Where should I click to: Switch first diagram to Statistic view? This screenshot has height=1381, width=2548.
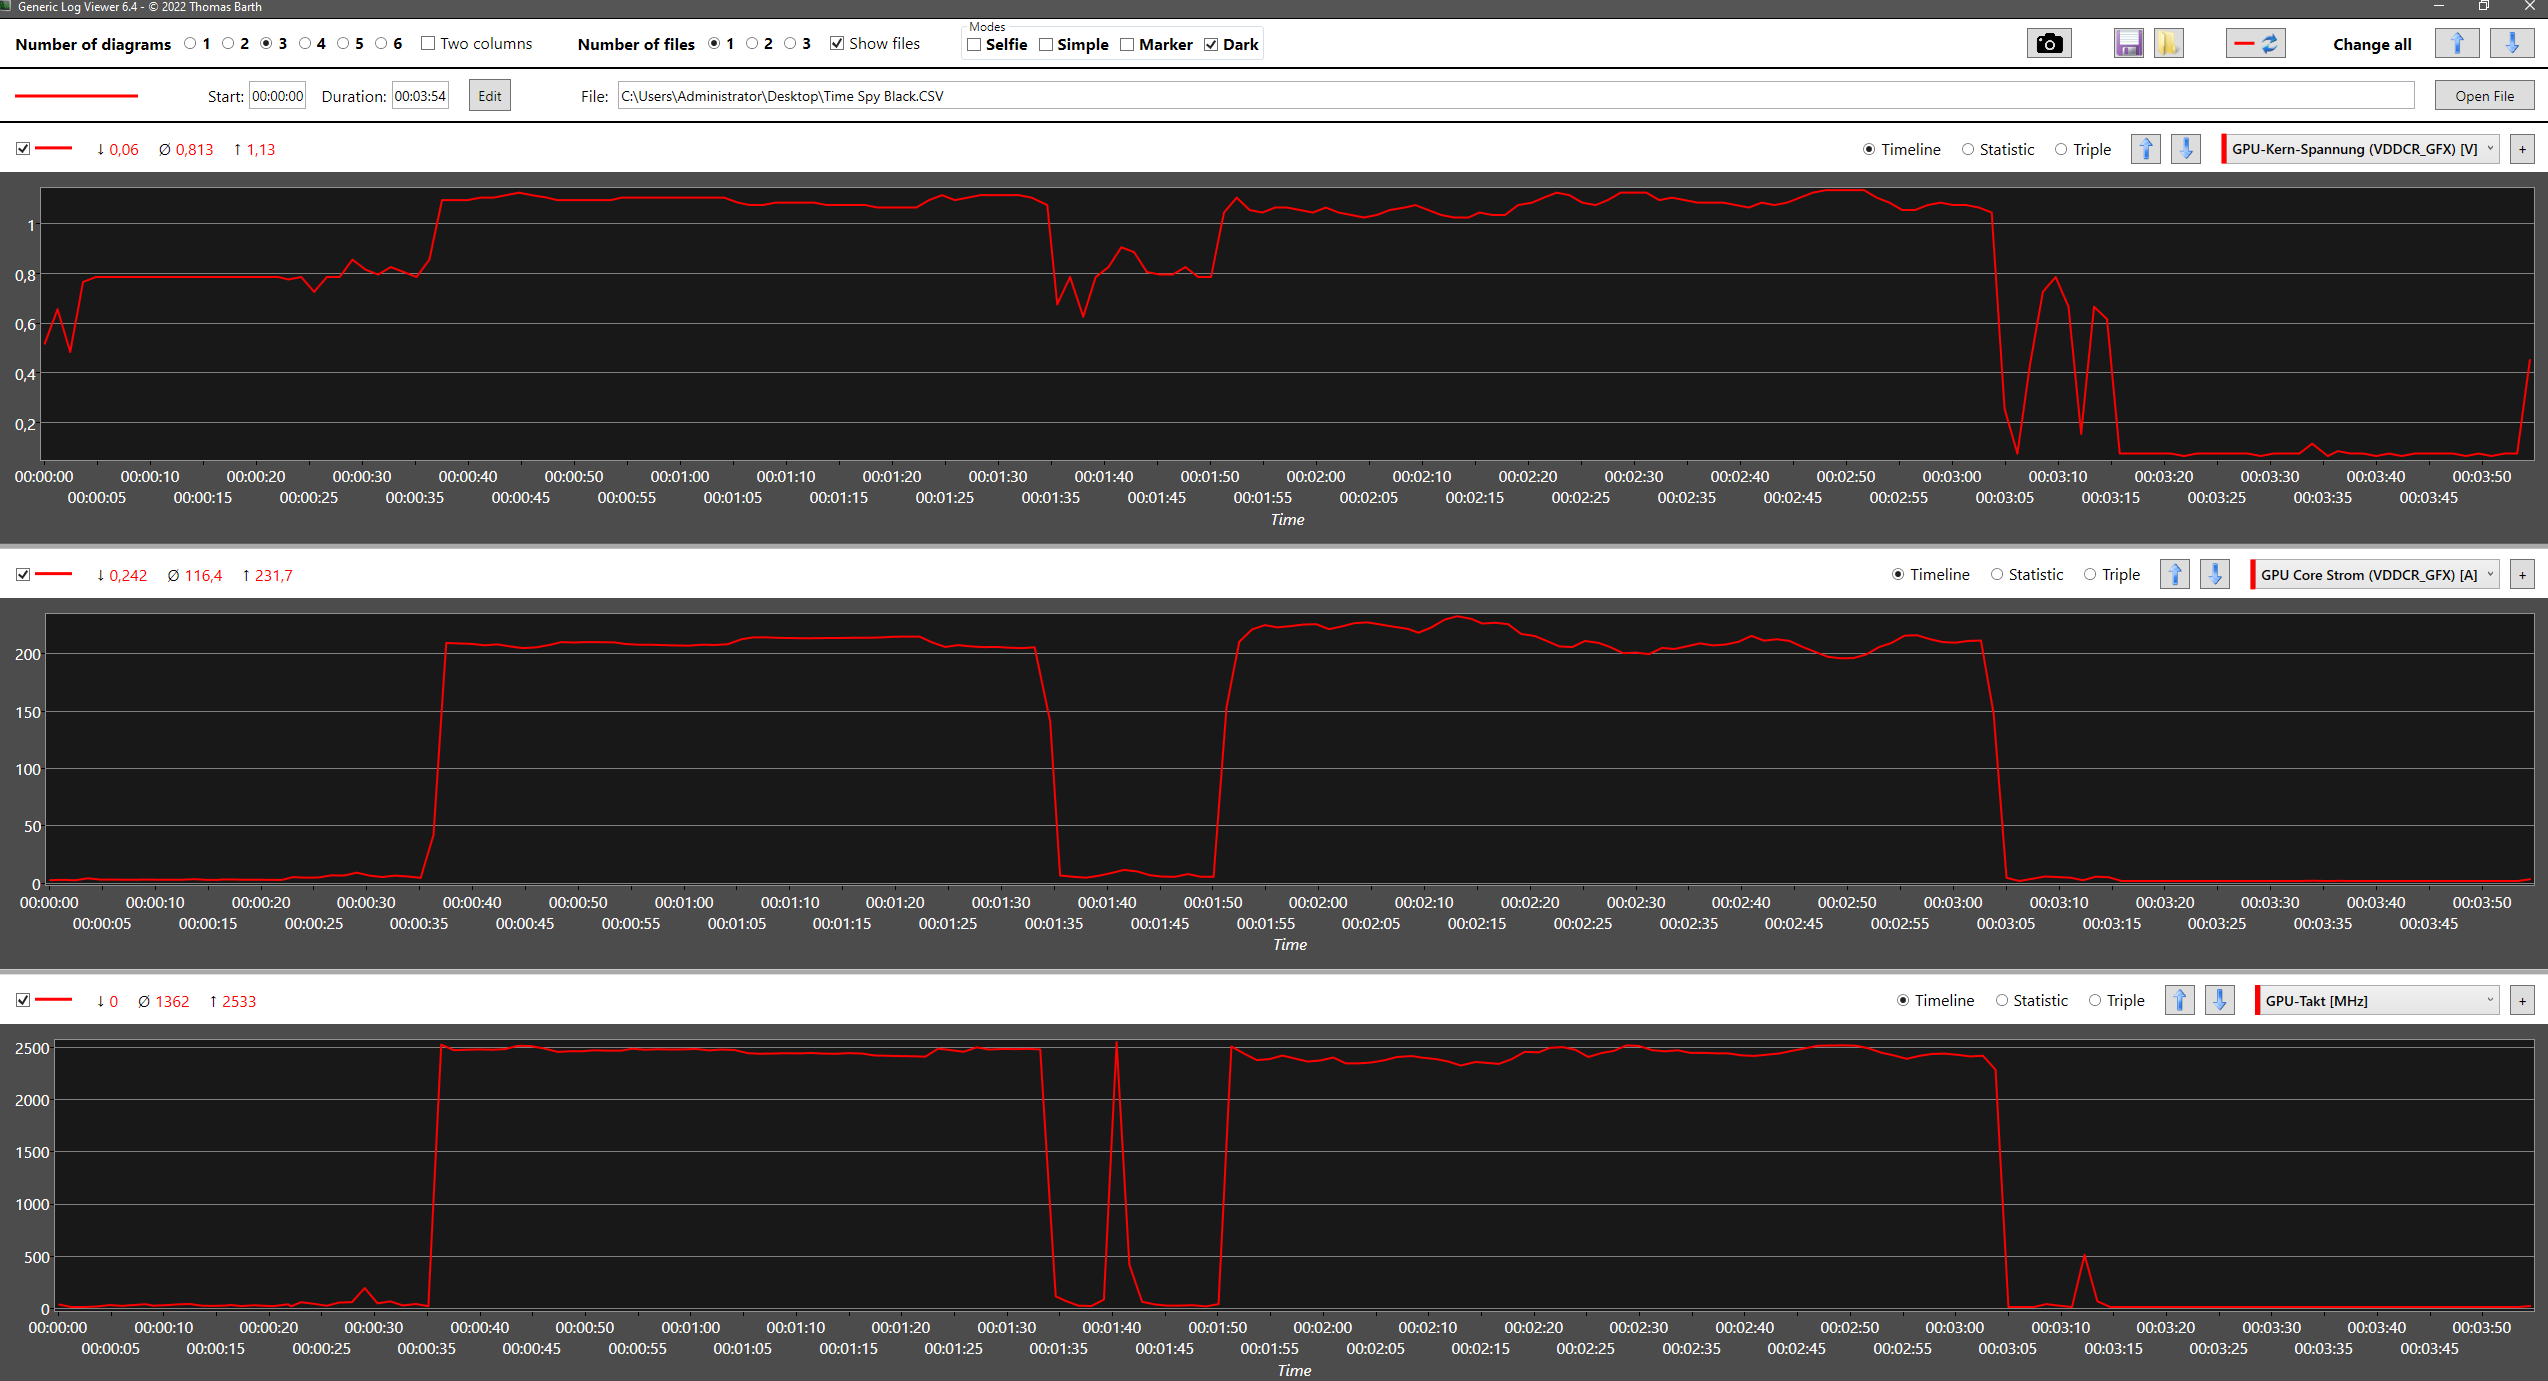(1968, 150)
